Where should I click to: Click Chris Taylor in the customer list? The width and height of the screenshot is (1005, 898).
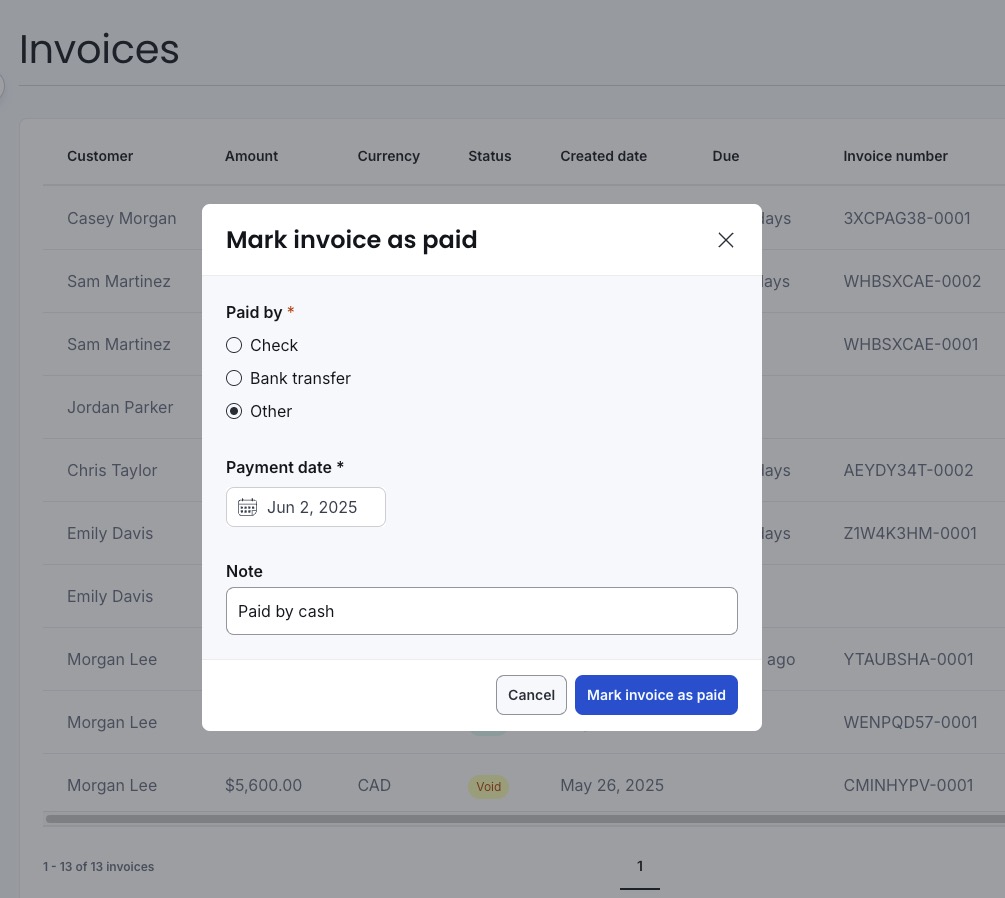point(112,470)
